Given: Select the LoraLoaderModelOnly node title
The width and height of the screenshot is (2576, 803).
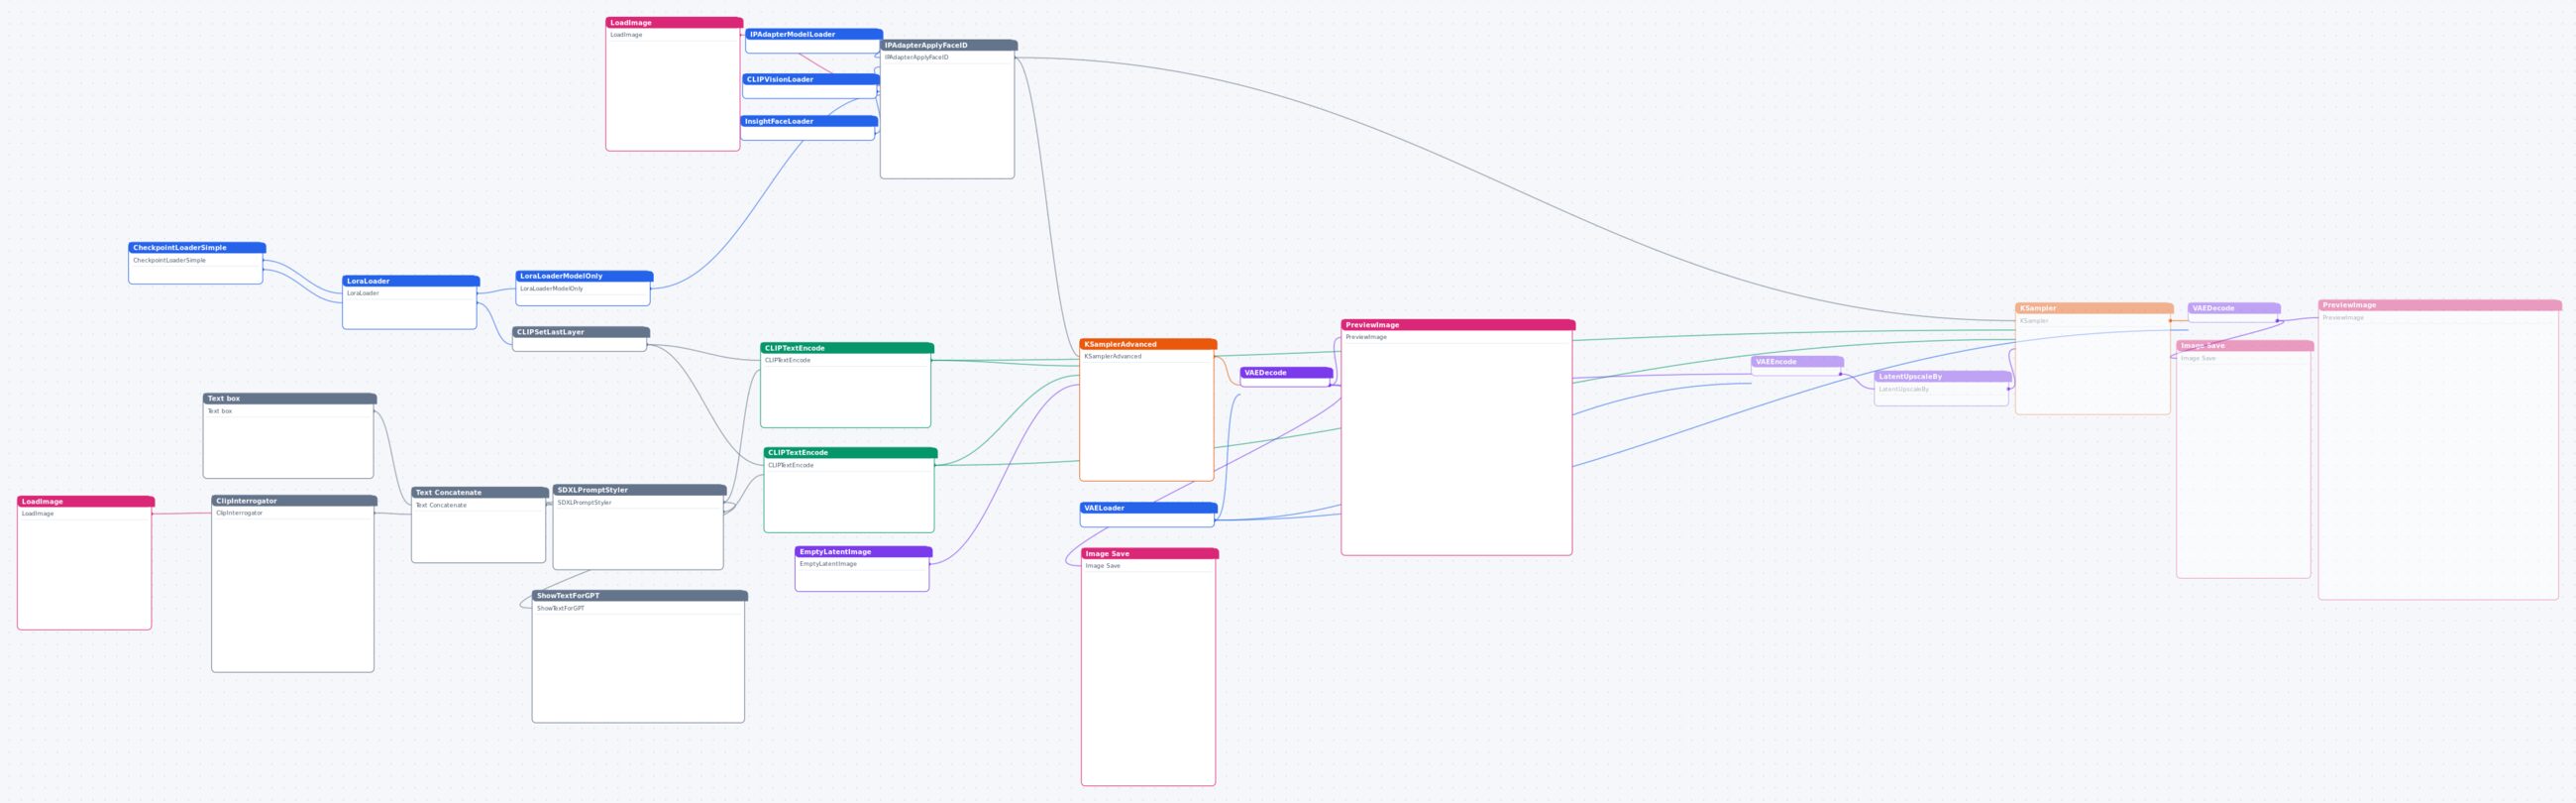Looking at the screenshot, I should pos(584,276).
